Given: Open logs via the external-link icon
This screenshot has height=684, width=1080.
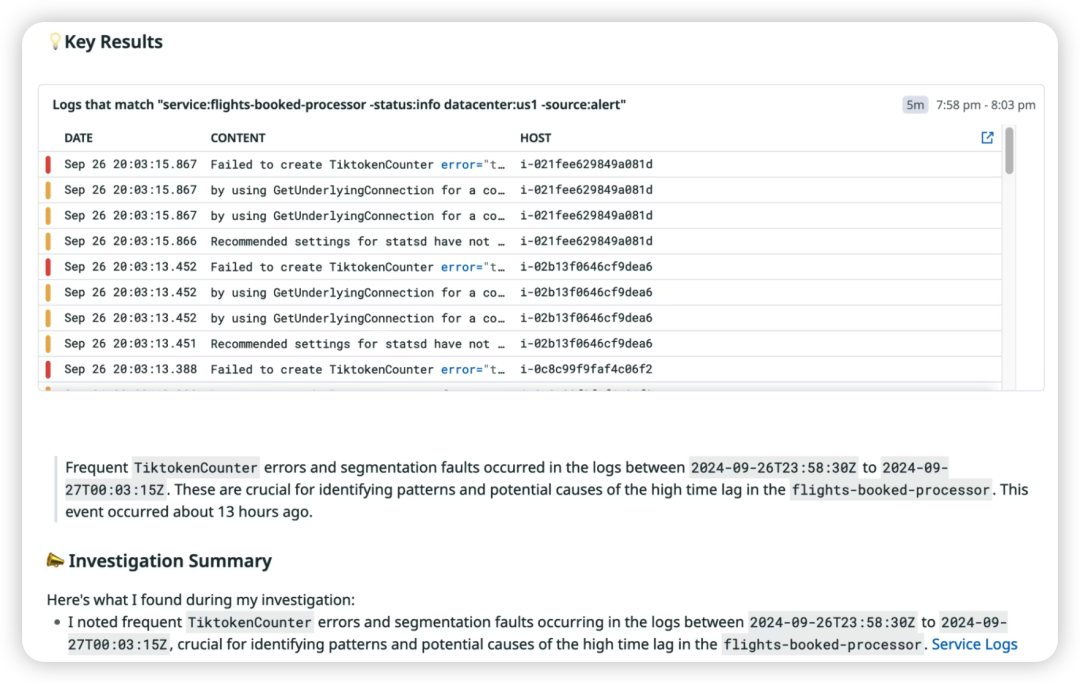Looking at the screenshot, I should tap(987, 138).
